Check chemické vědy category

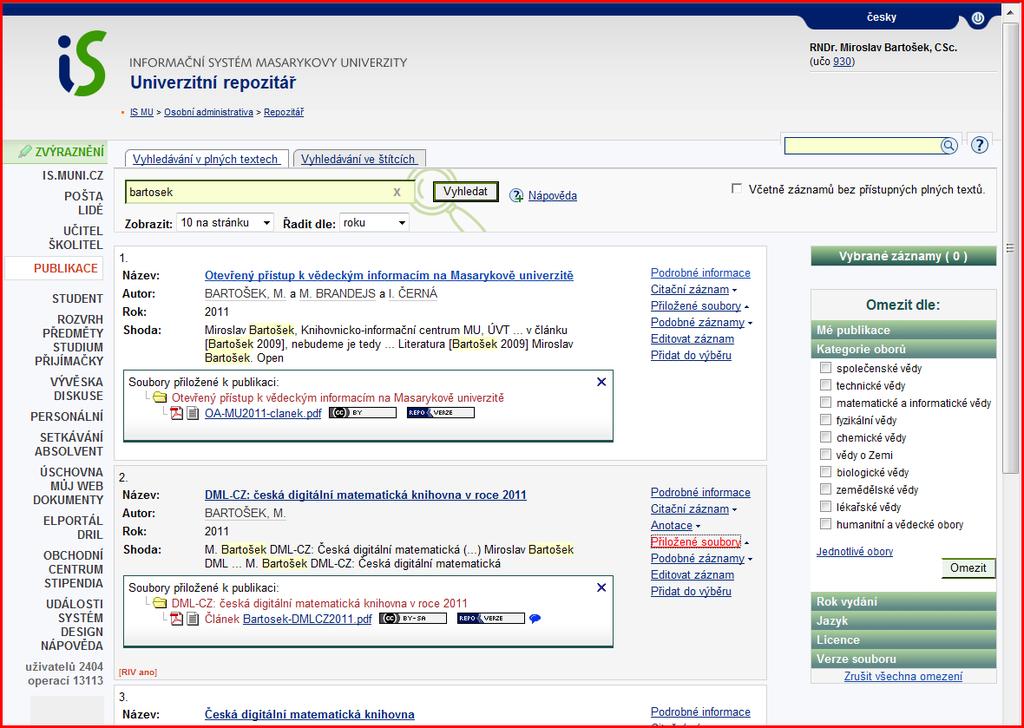point(825,437)
